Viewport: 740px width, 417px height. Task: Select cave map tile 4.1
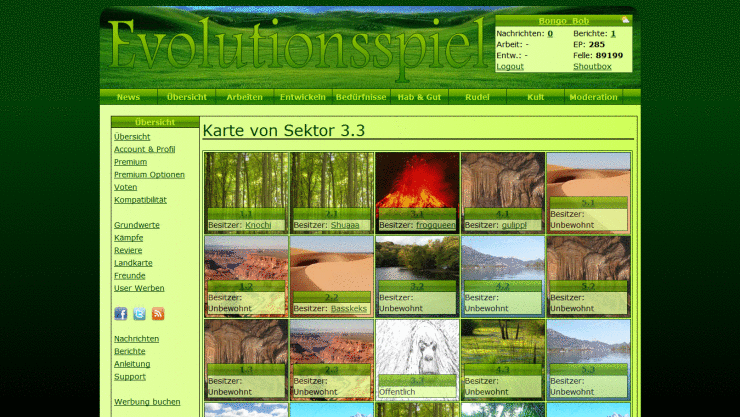[503, 192]
